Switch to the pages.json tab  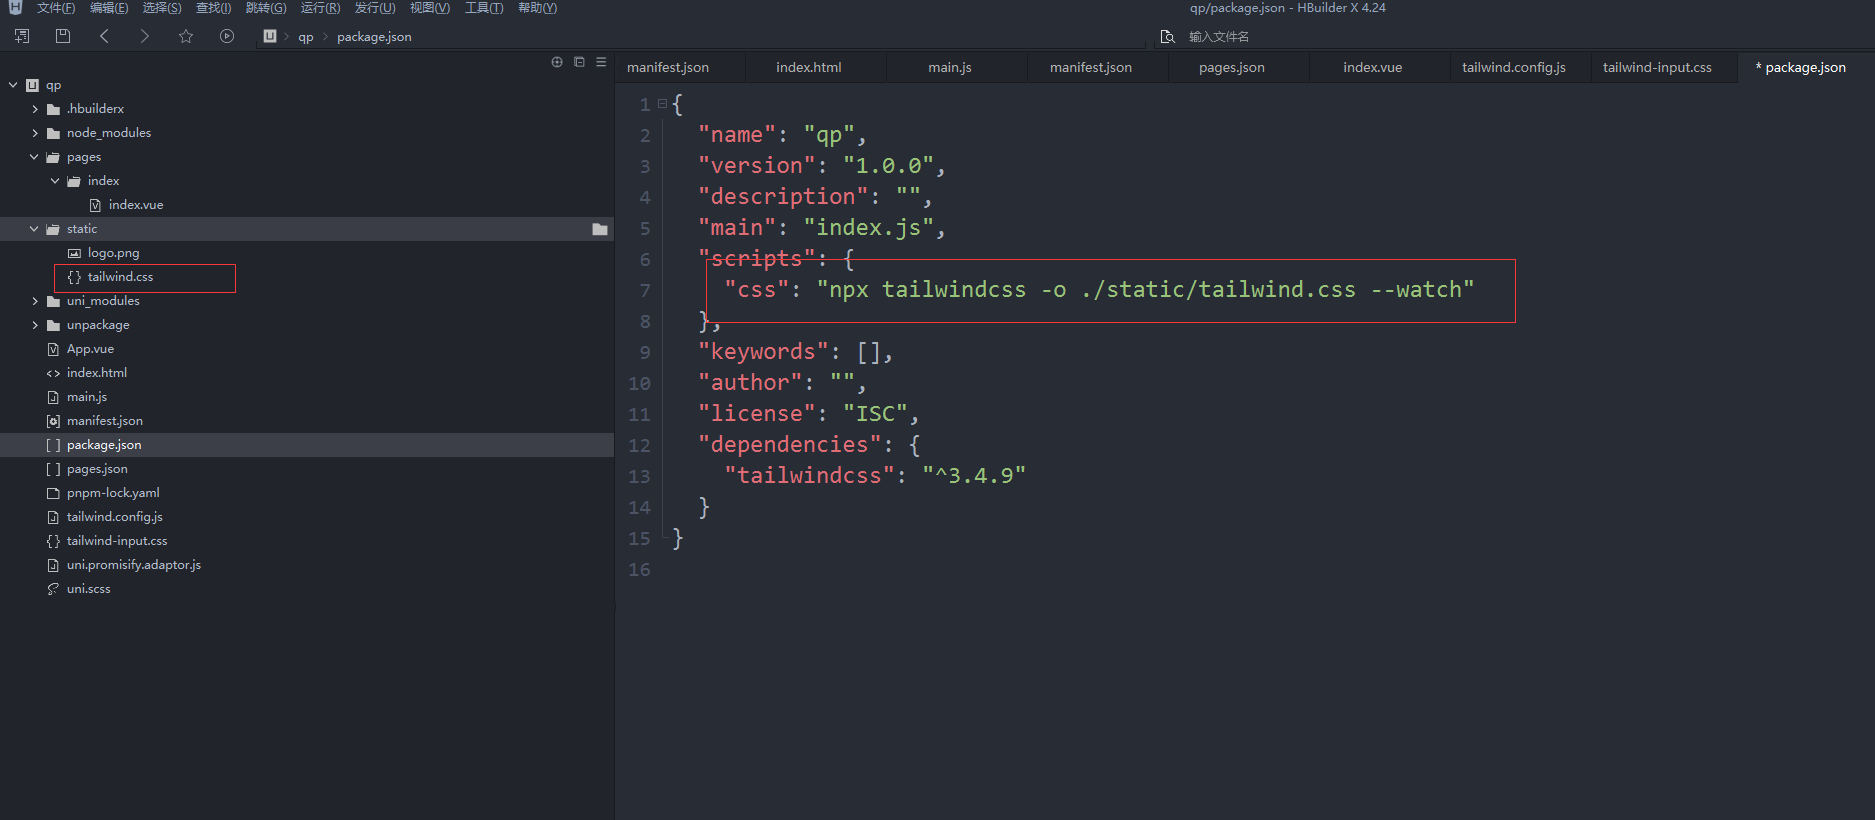(x=1232, y=68)
